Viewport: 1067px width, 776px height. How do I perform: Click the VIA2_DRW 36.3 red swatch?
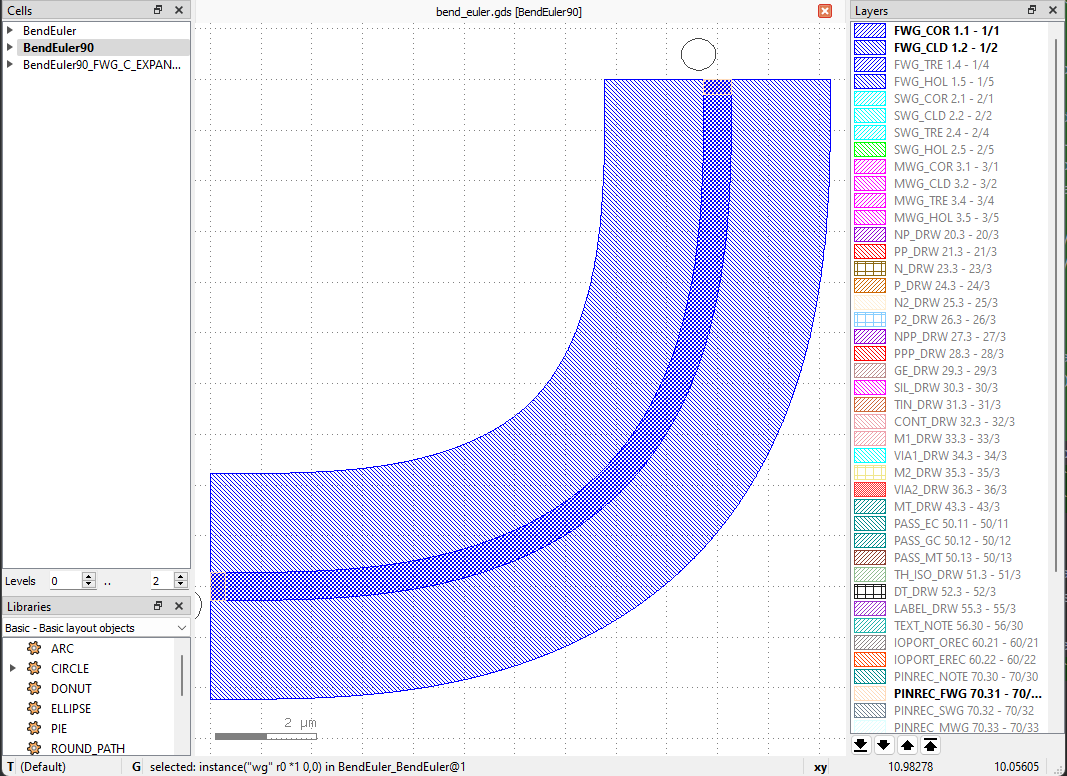pos(870,489)
